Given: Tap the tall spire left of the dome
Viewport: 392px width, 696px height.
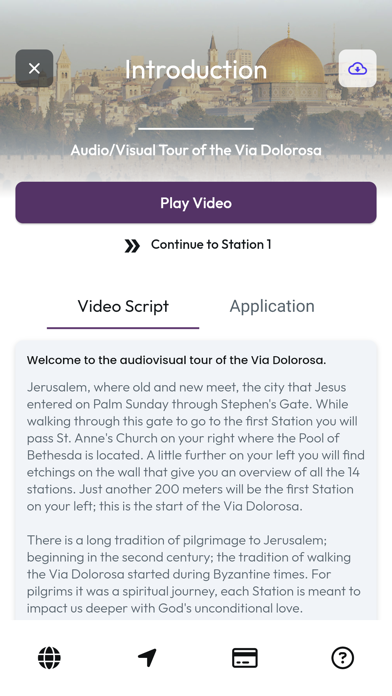Looking at the screenshot, I should (x=213, y=53).
